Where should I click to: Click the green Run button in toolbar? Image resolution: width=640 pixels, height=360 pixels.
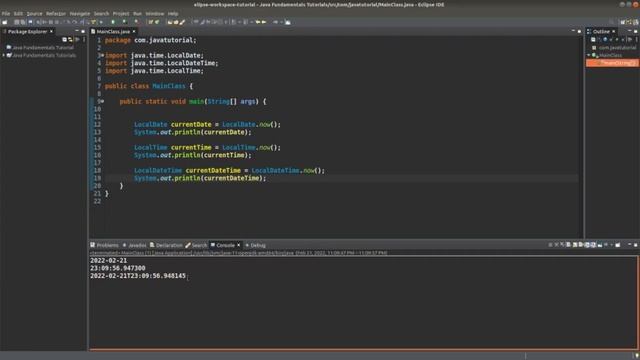click(113, 22)
